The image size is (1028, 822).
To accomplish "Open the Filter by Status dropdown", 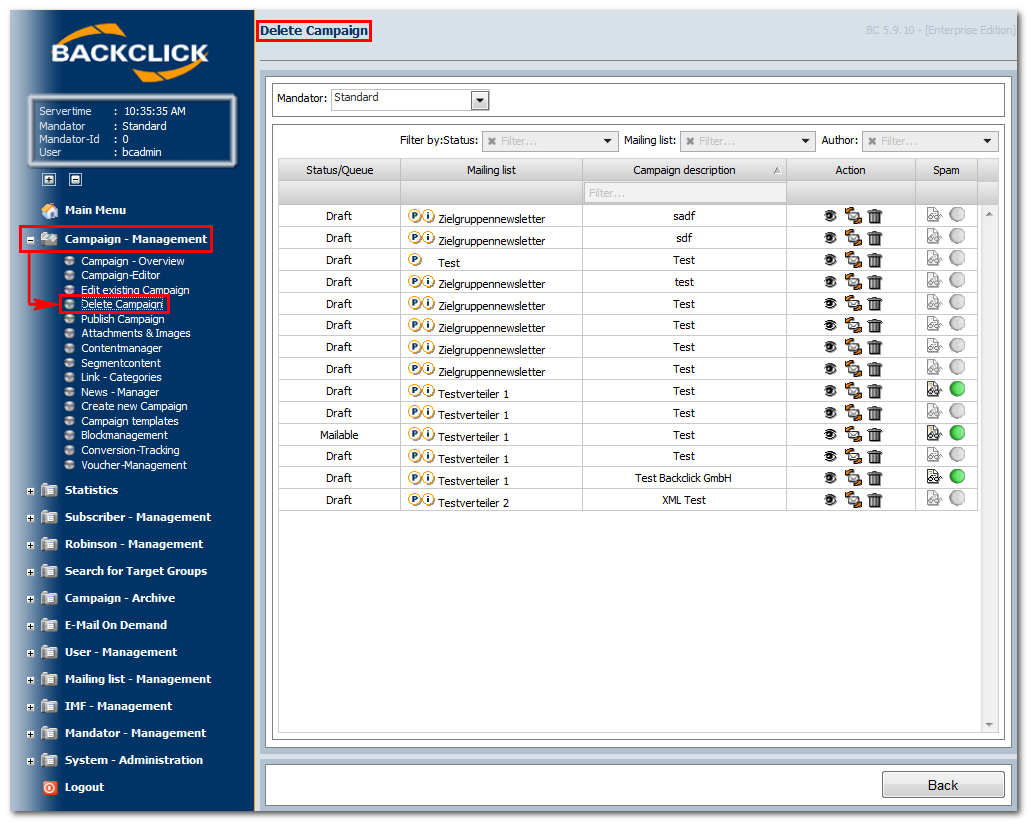I will tap(607, 141).
